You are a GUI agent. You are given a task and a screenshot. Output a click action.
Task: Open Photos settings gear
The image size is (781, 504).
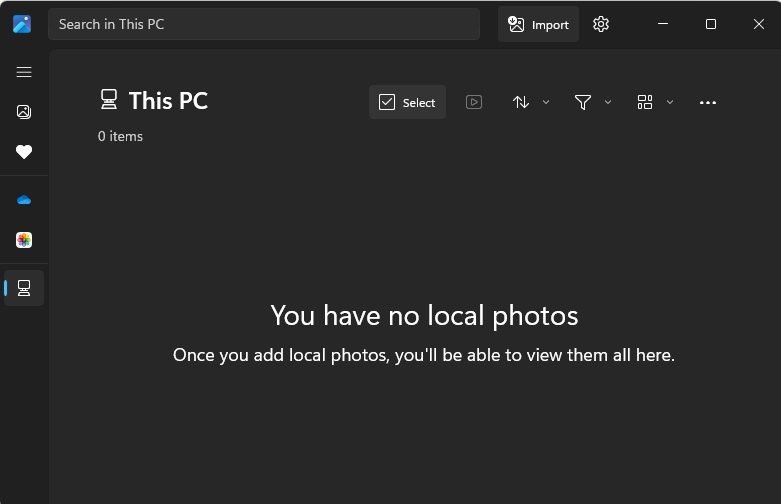(601, 24)
